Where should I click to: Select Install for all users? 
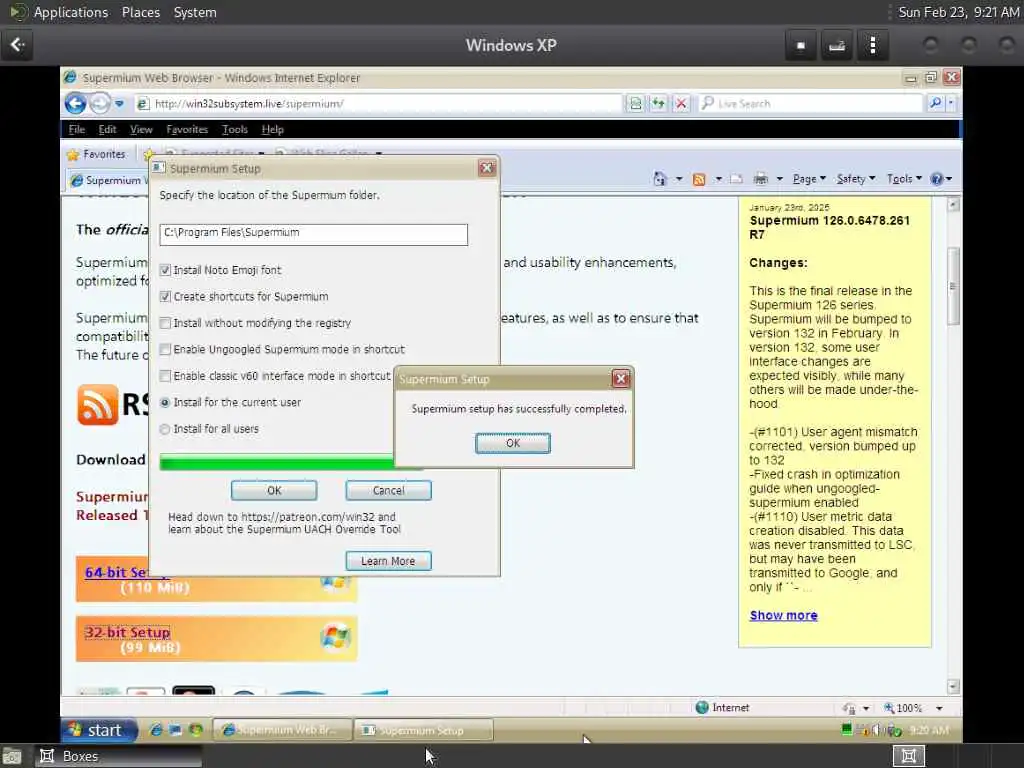tap(165, 429)
